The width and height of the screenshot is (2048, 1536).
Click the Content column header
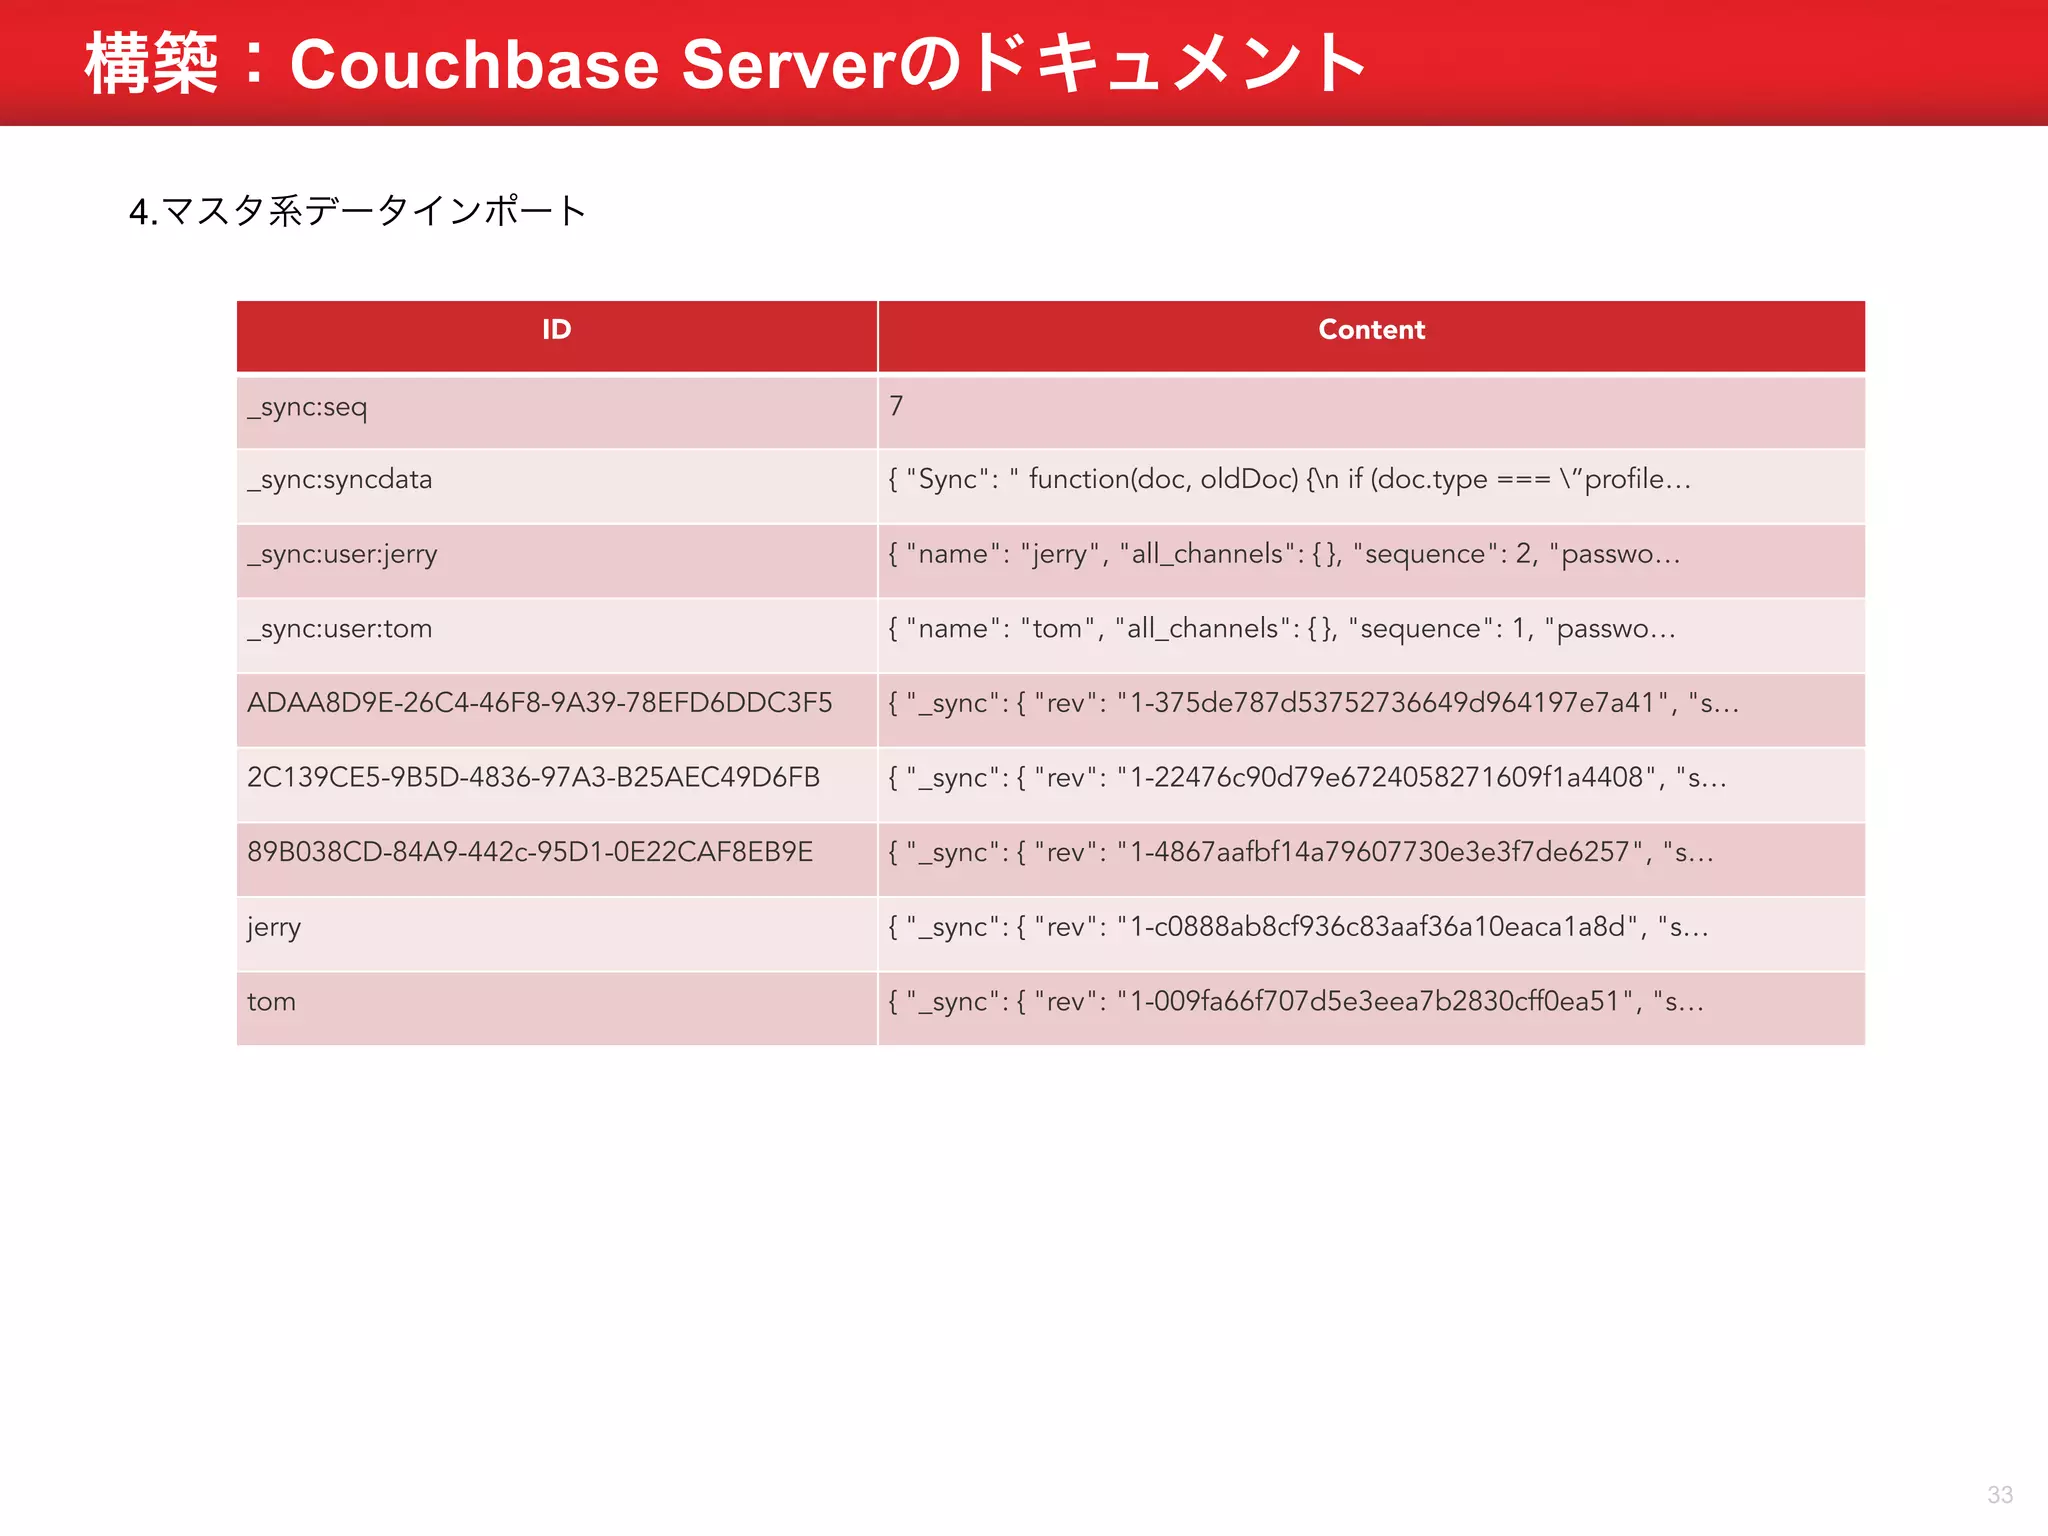coord(1372,336)
